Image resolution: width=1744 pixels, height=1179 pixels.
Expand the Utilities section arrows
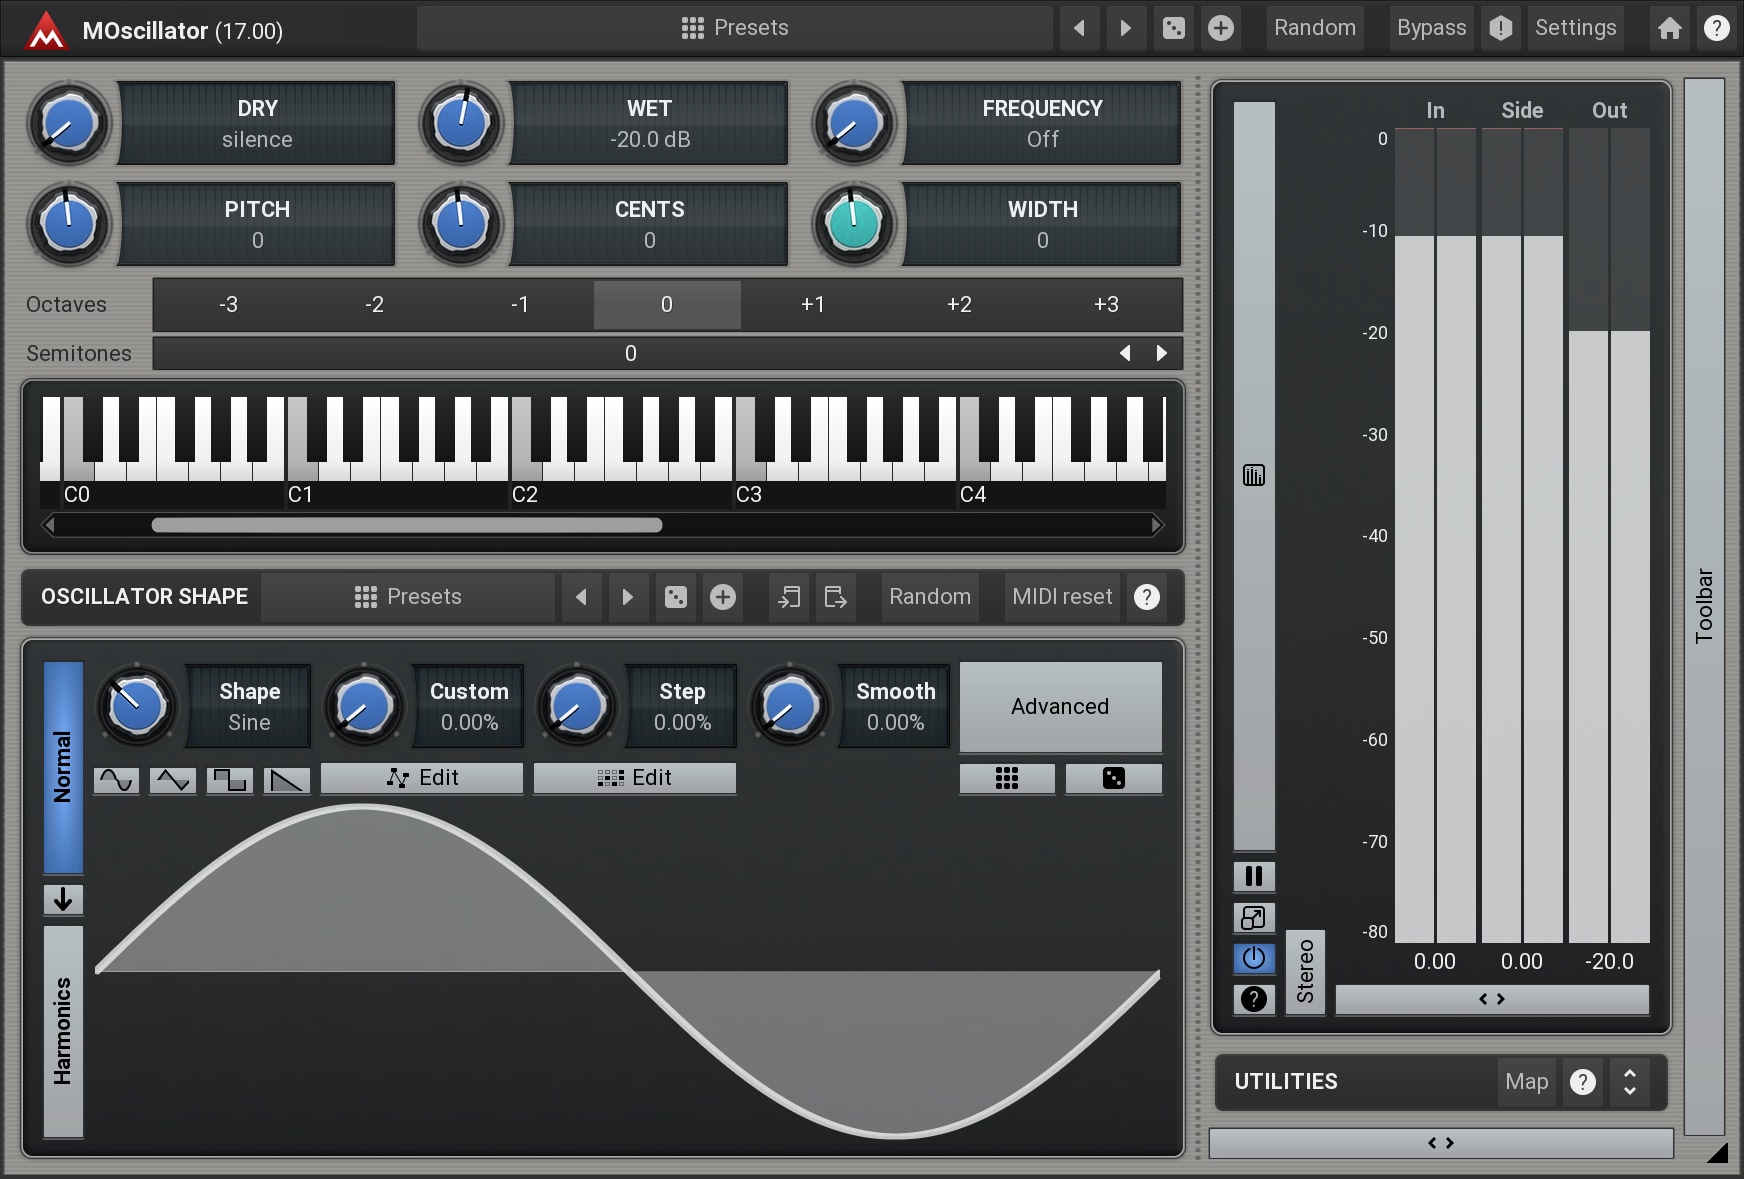point(1629,1082)
